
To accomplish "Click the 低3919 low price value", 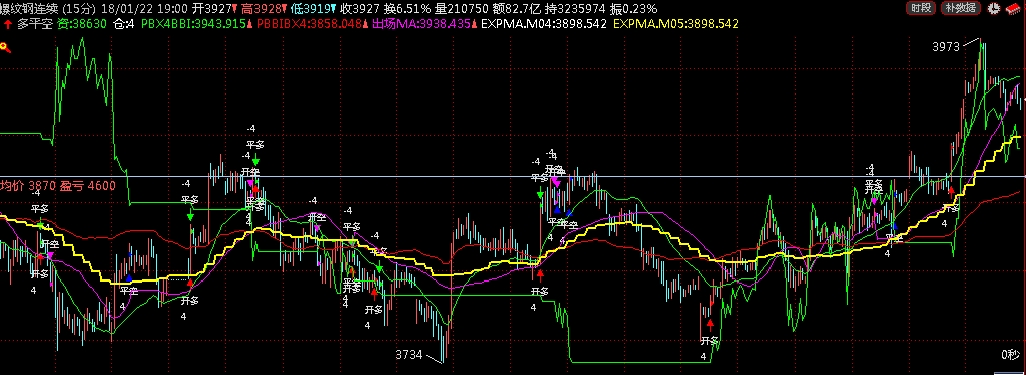I will point(311,9).
